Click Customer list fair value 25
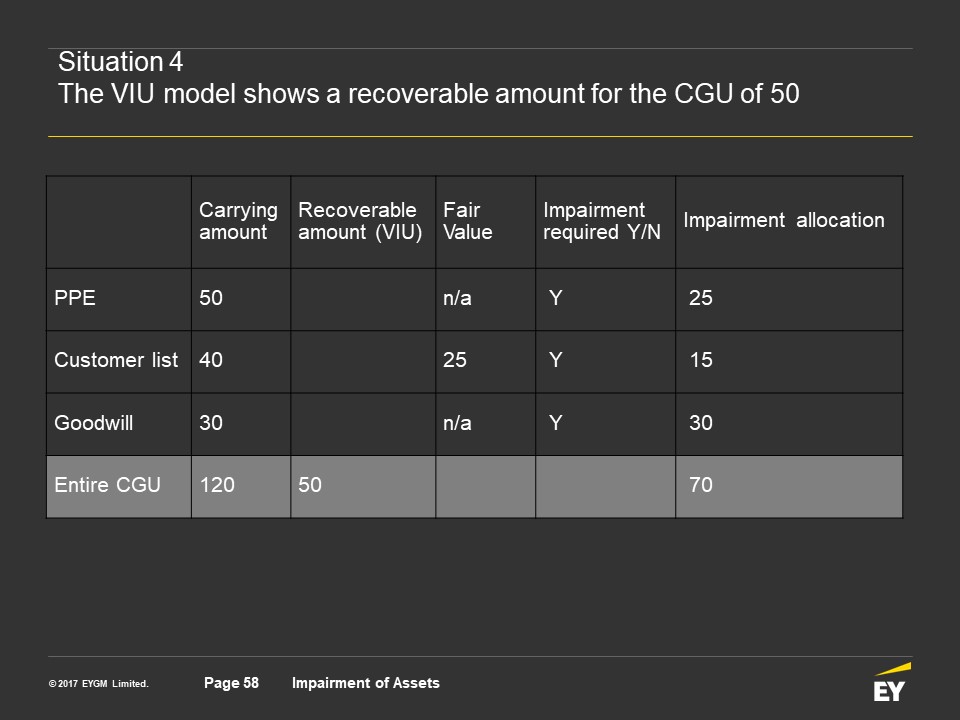Viewport: 960px width, 720px height. coord(455,360)
